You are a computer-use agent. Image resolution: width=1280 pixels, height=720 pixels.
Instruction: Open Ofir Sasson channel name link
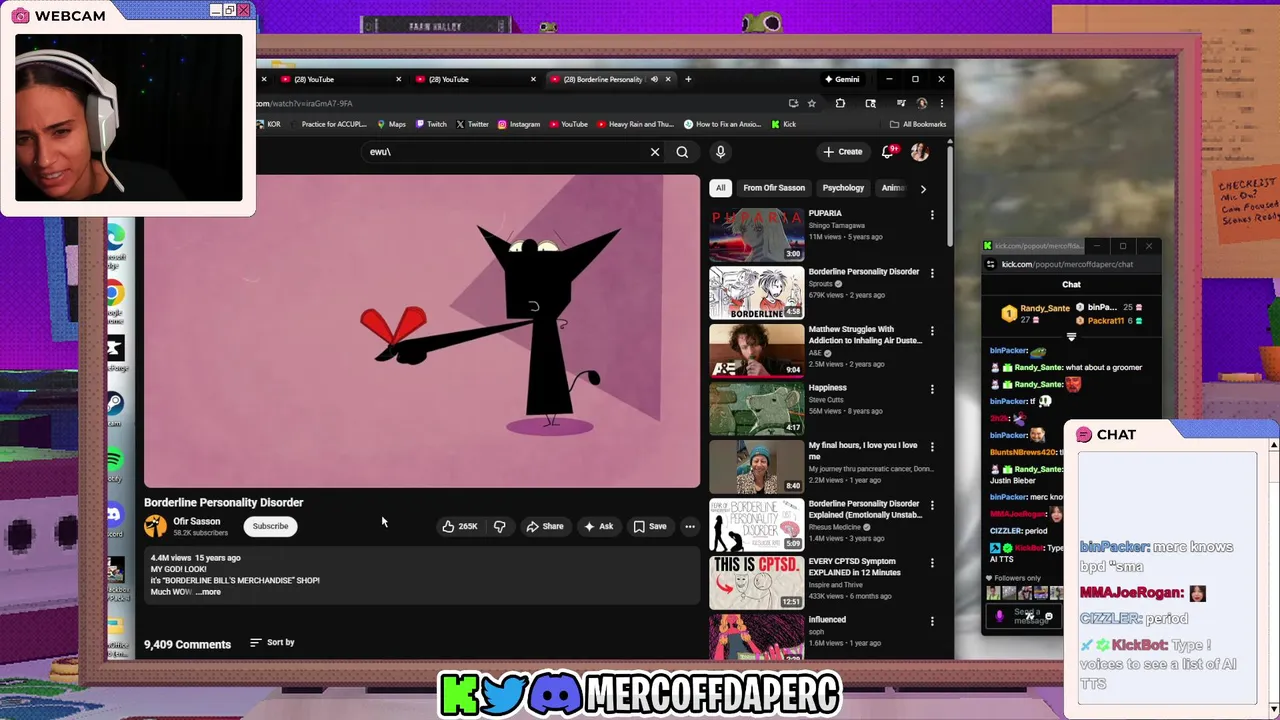pos(197,521)
